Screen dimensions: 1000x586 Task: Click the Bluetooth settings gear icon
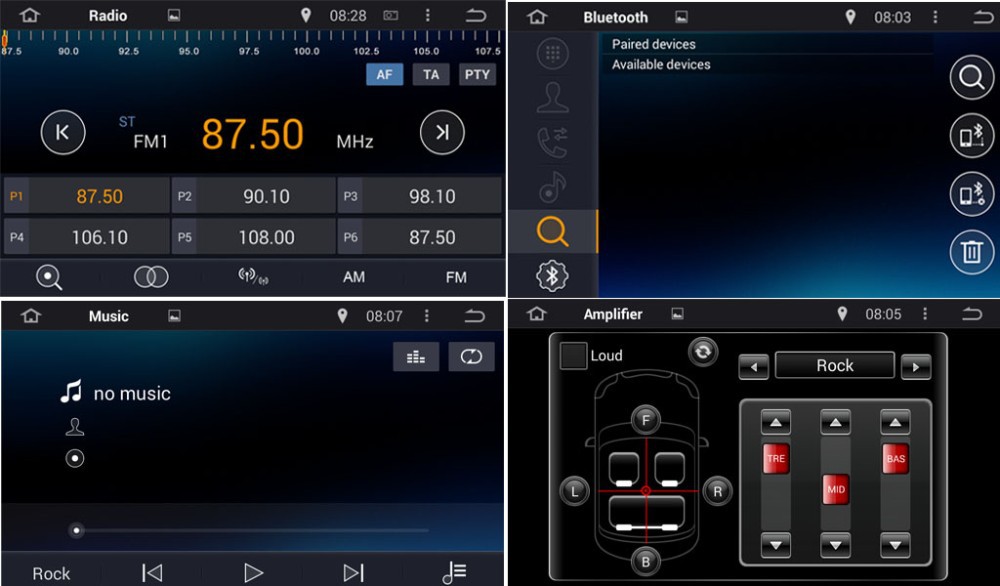click(553, 275)
